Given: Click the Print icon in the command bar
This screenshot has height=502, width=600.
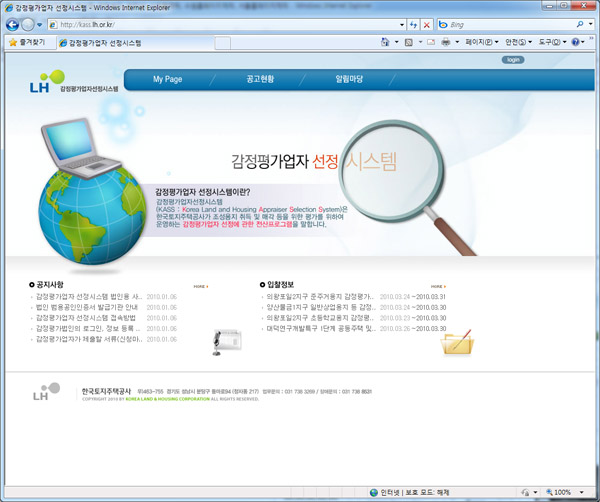Looking at the screenshot, I should (x=445, y=42).
